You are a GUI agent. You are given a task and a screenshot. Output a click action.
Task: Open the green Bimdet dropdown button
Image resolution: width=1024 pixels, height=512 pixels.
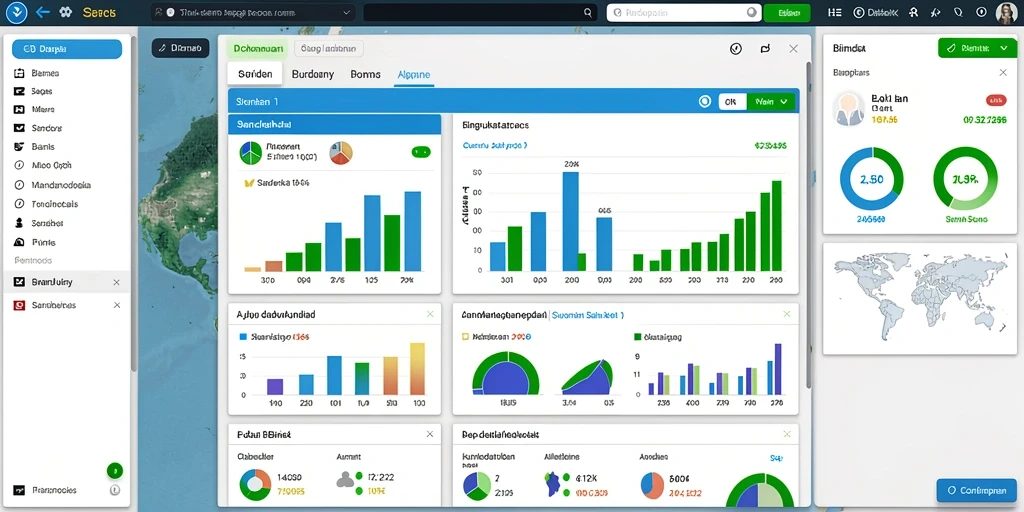[x=975, y=48]
